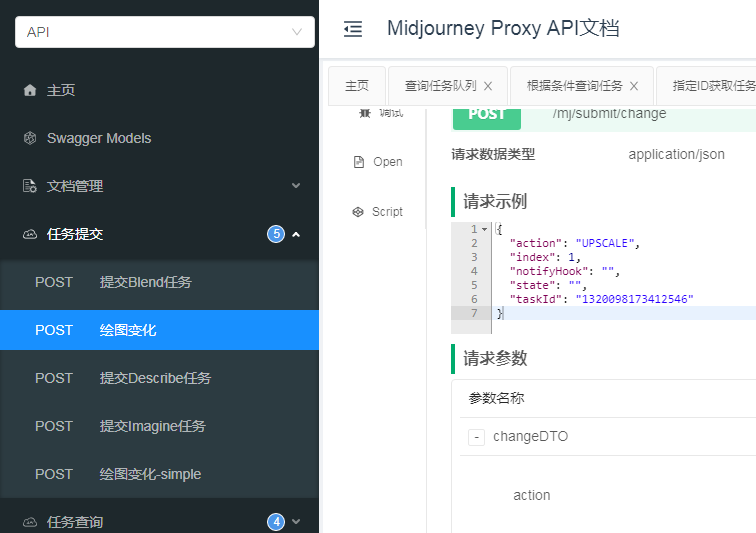Select the 绘图变化 POST entry

[159, 330]
